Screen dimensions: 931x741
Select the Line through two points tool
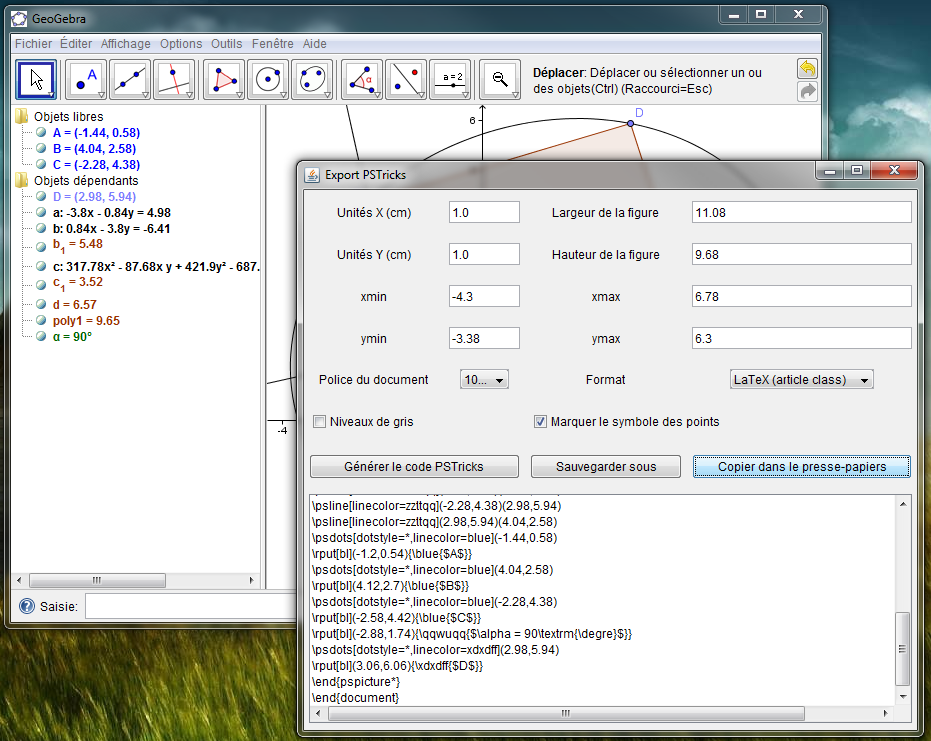coord(130,79)
